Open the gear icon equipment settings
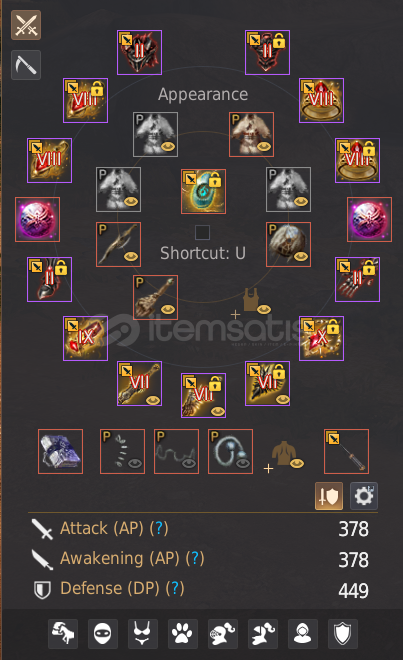This screenshot has width=403, height=660. [x=364, y=496]
